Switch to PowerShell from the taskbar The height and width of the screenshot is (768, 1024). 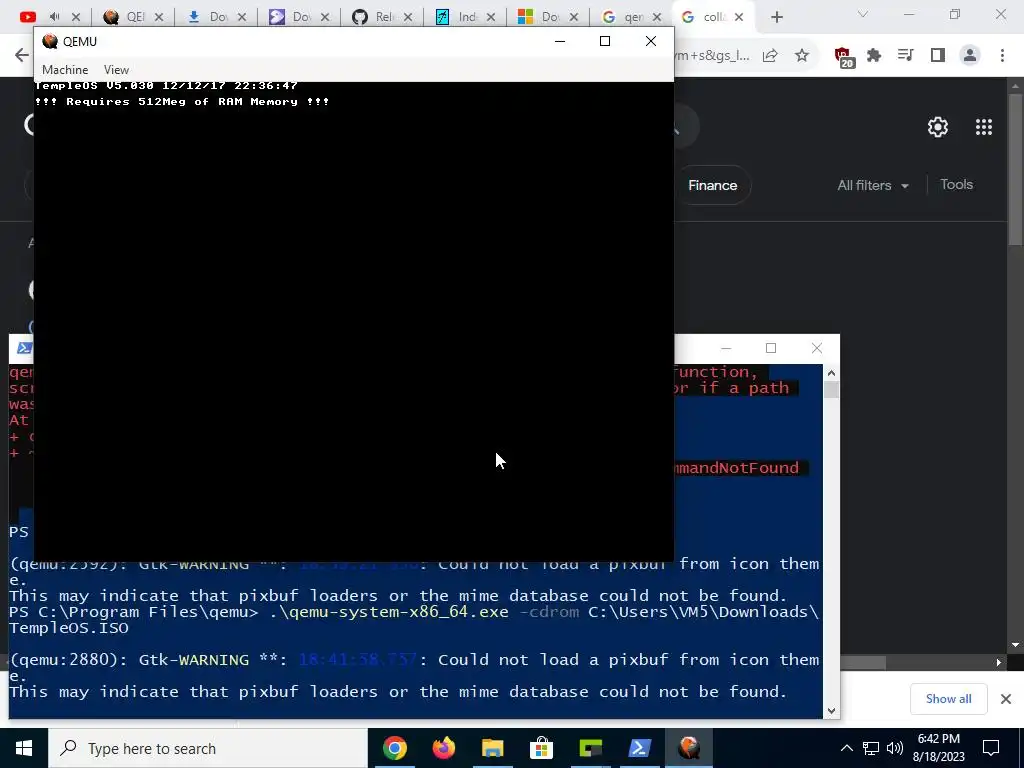click(x=639, y=748)
